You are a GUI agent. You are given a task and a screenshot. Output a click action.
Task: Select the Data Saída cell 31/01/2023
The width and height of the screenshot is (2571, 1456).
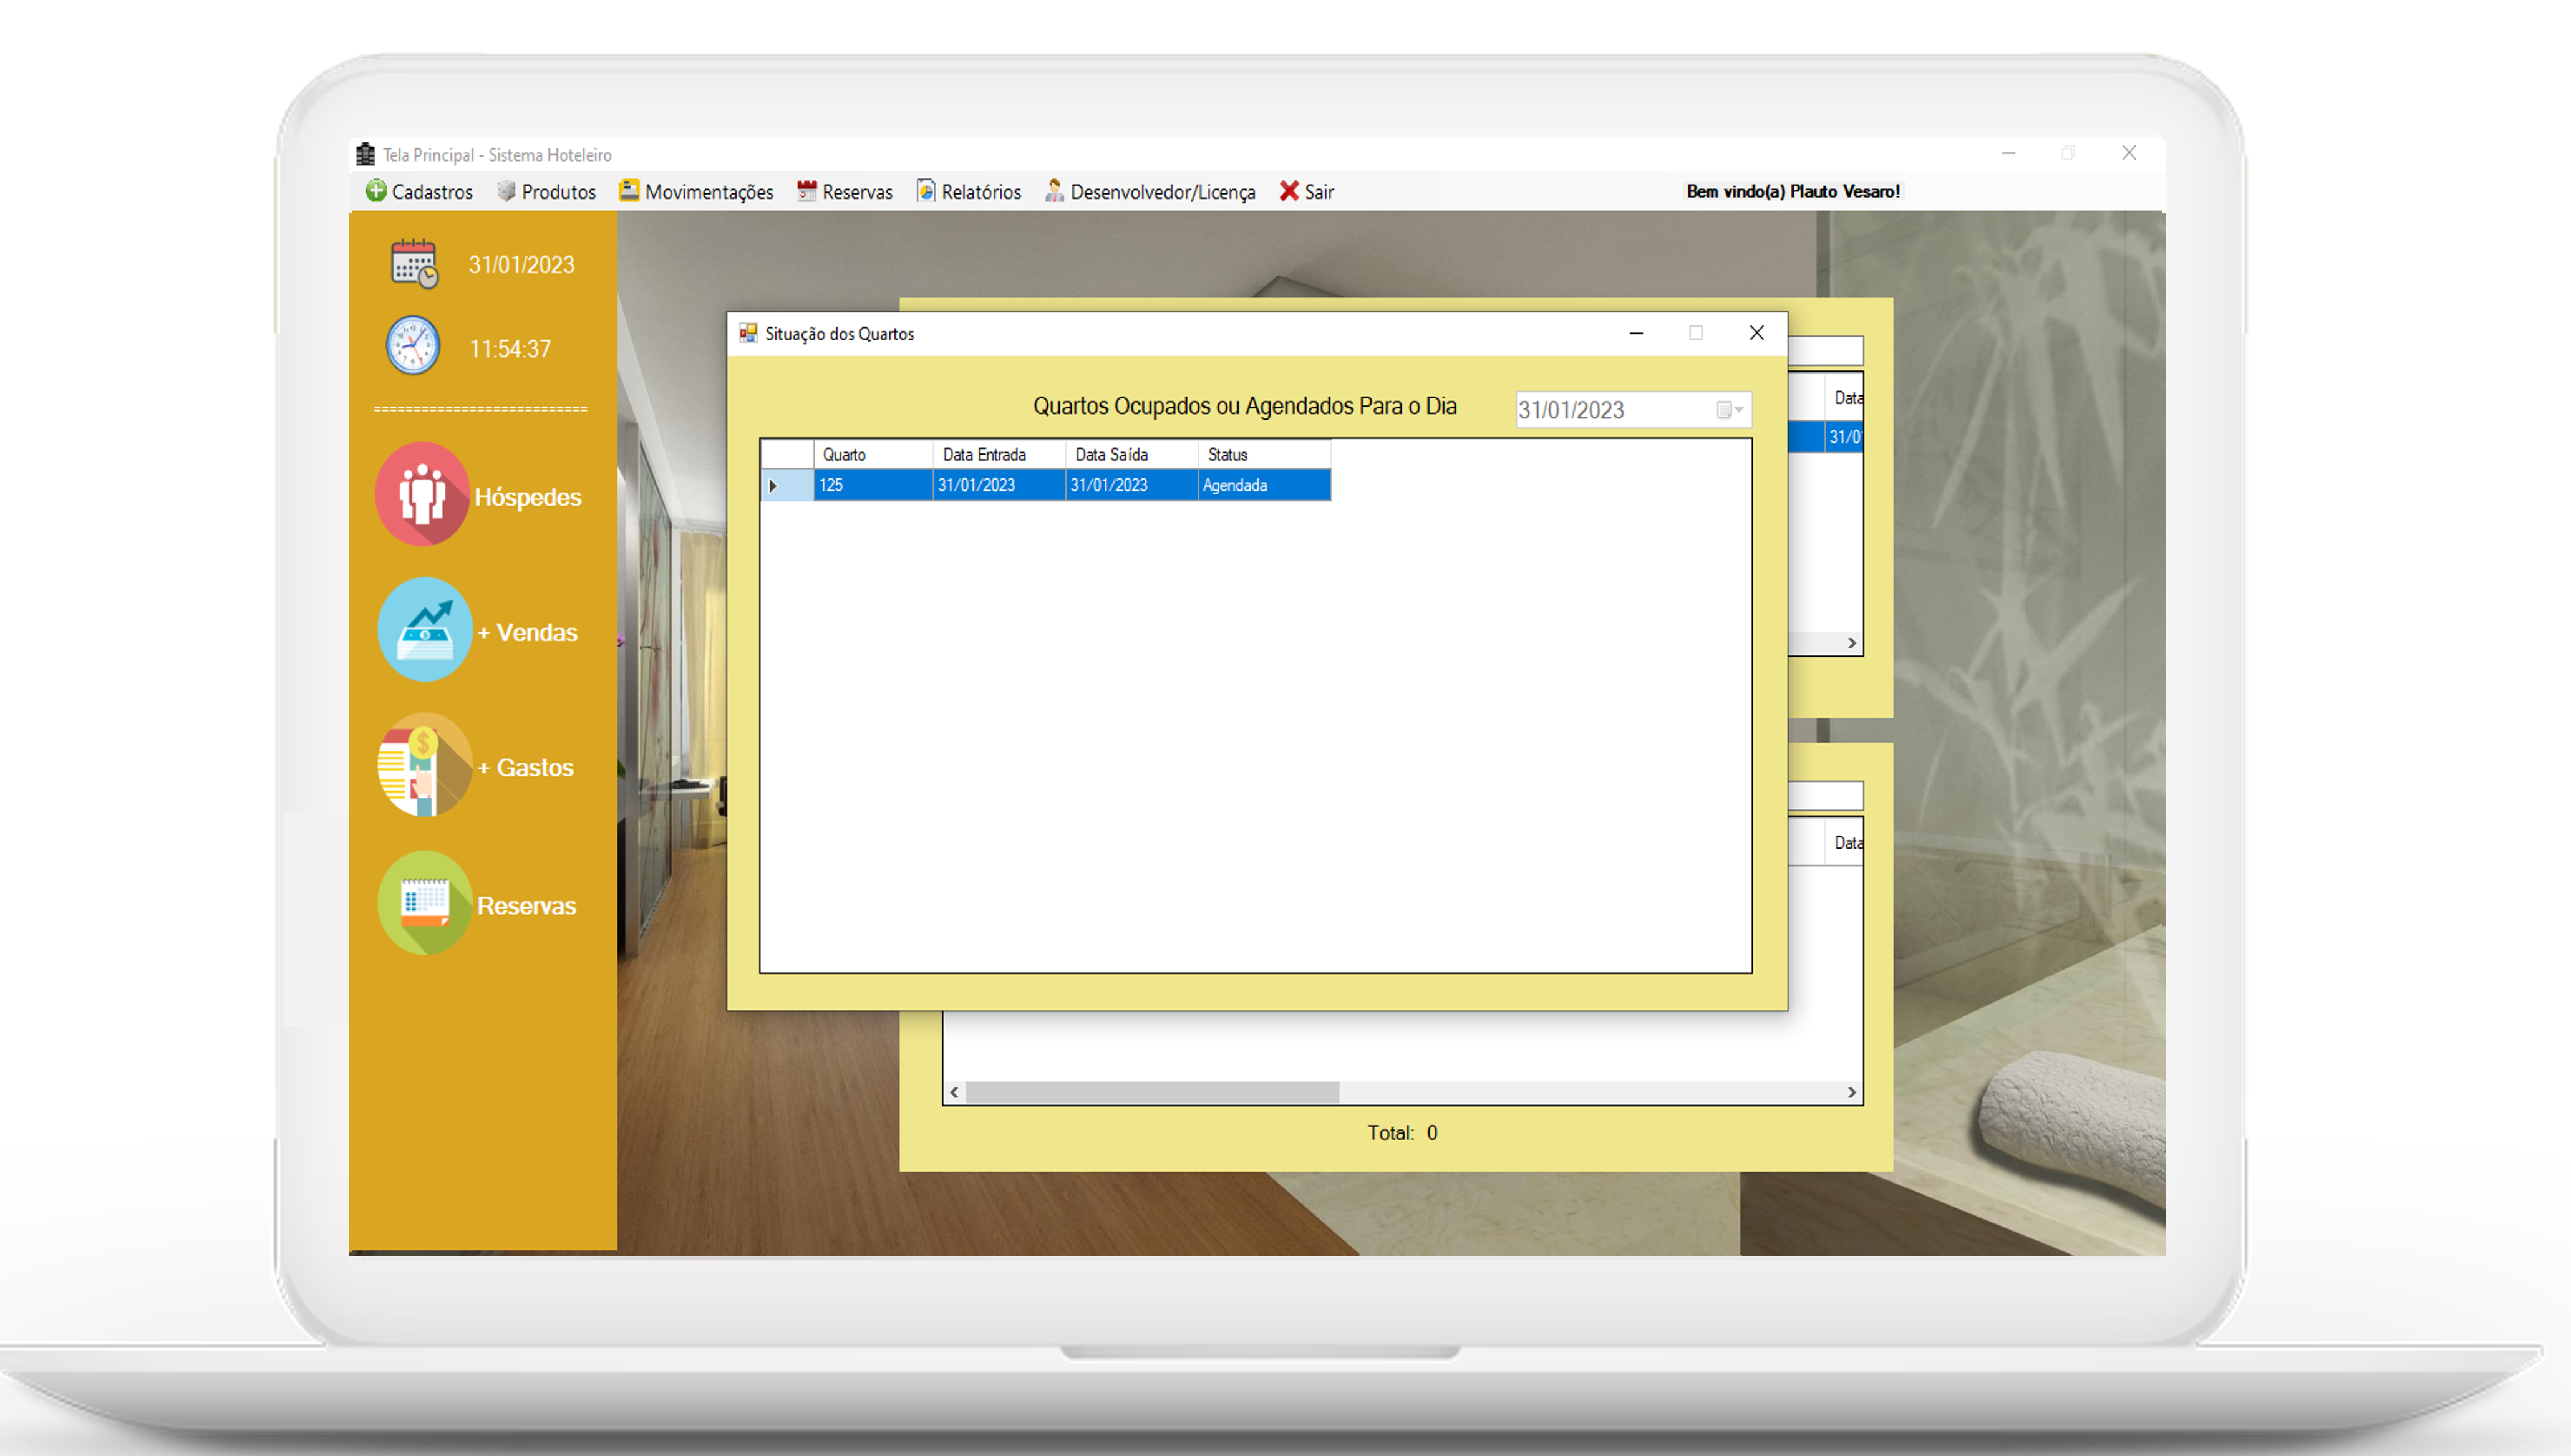pos(1132,485)
